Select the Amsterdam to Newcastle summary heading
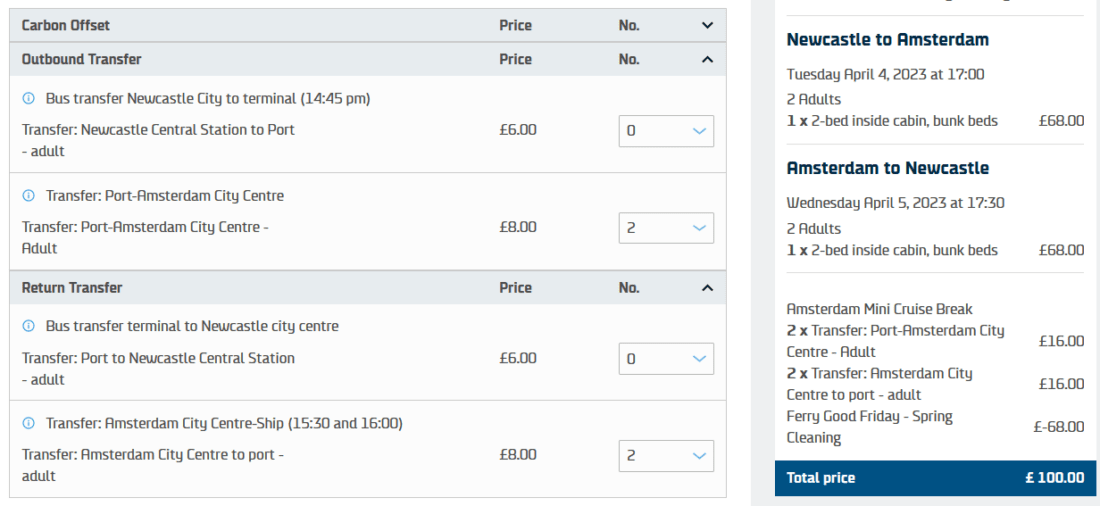 (x=887, y=168)
